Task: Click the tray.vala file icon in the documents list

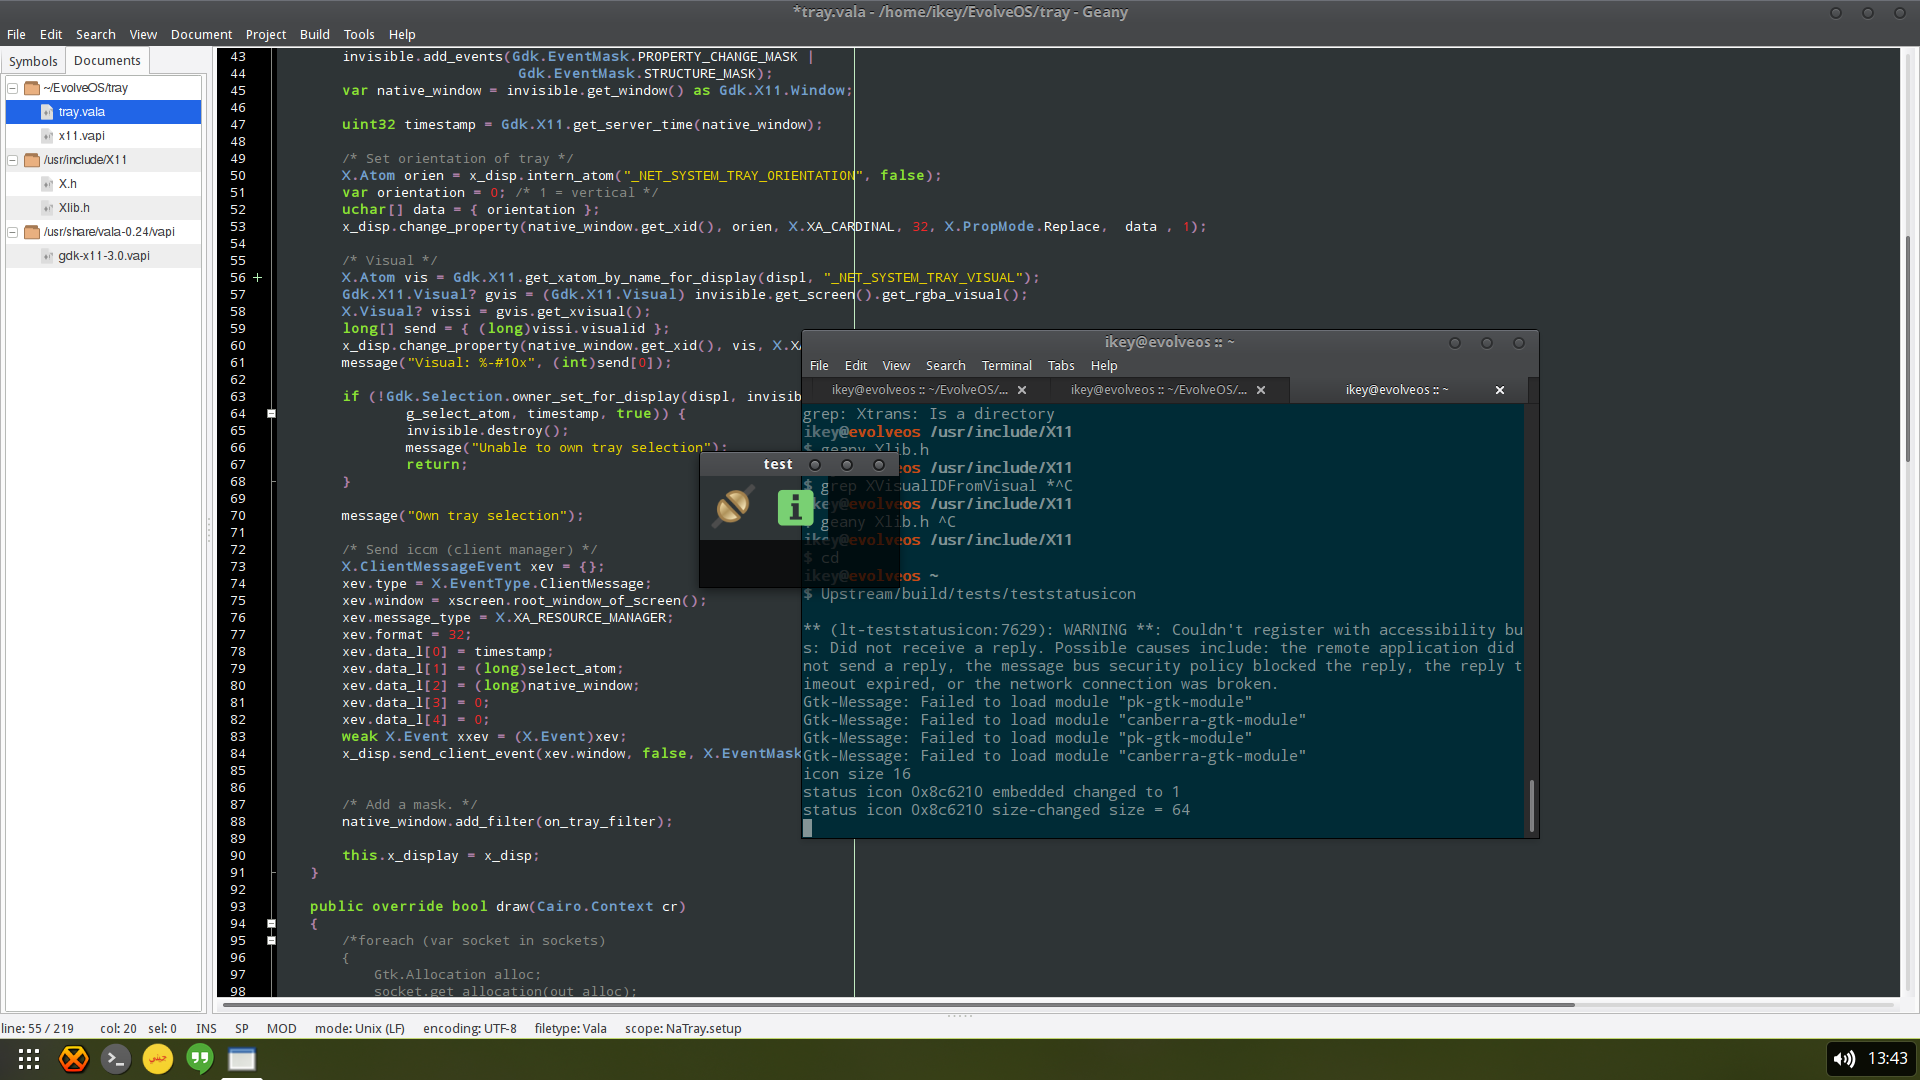Action: (47, 112)
